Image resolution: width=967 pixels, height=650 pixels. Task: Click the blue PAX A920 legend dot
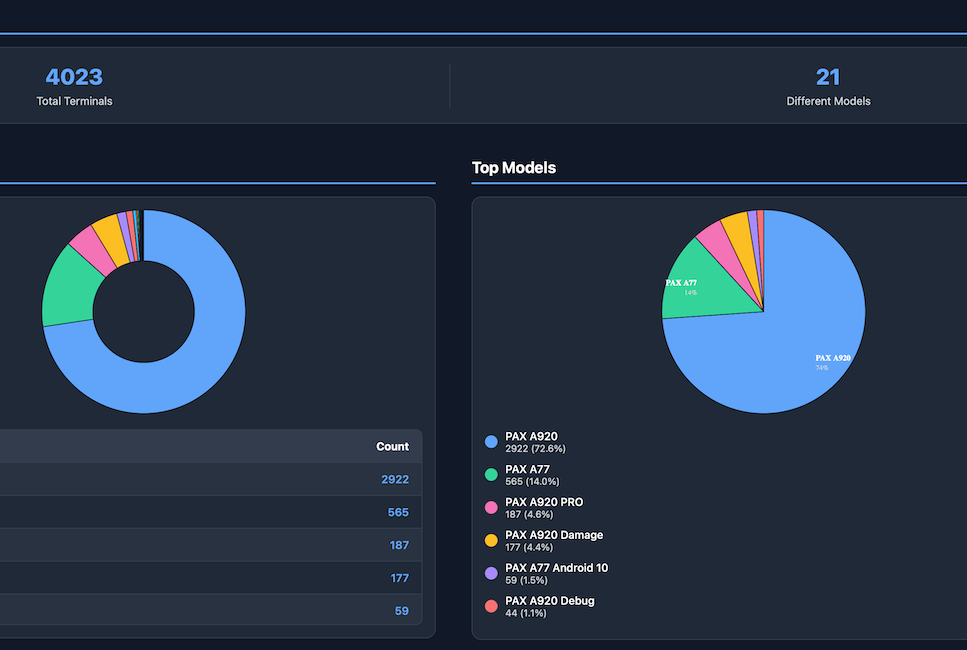click(x=491, y=442)
